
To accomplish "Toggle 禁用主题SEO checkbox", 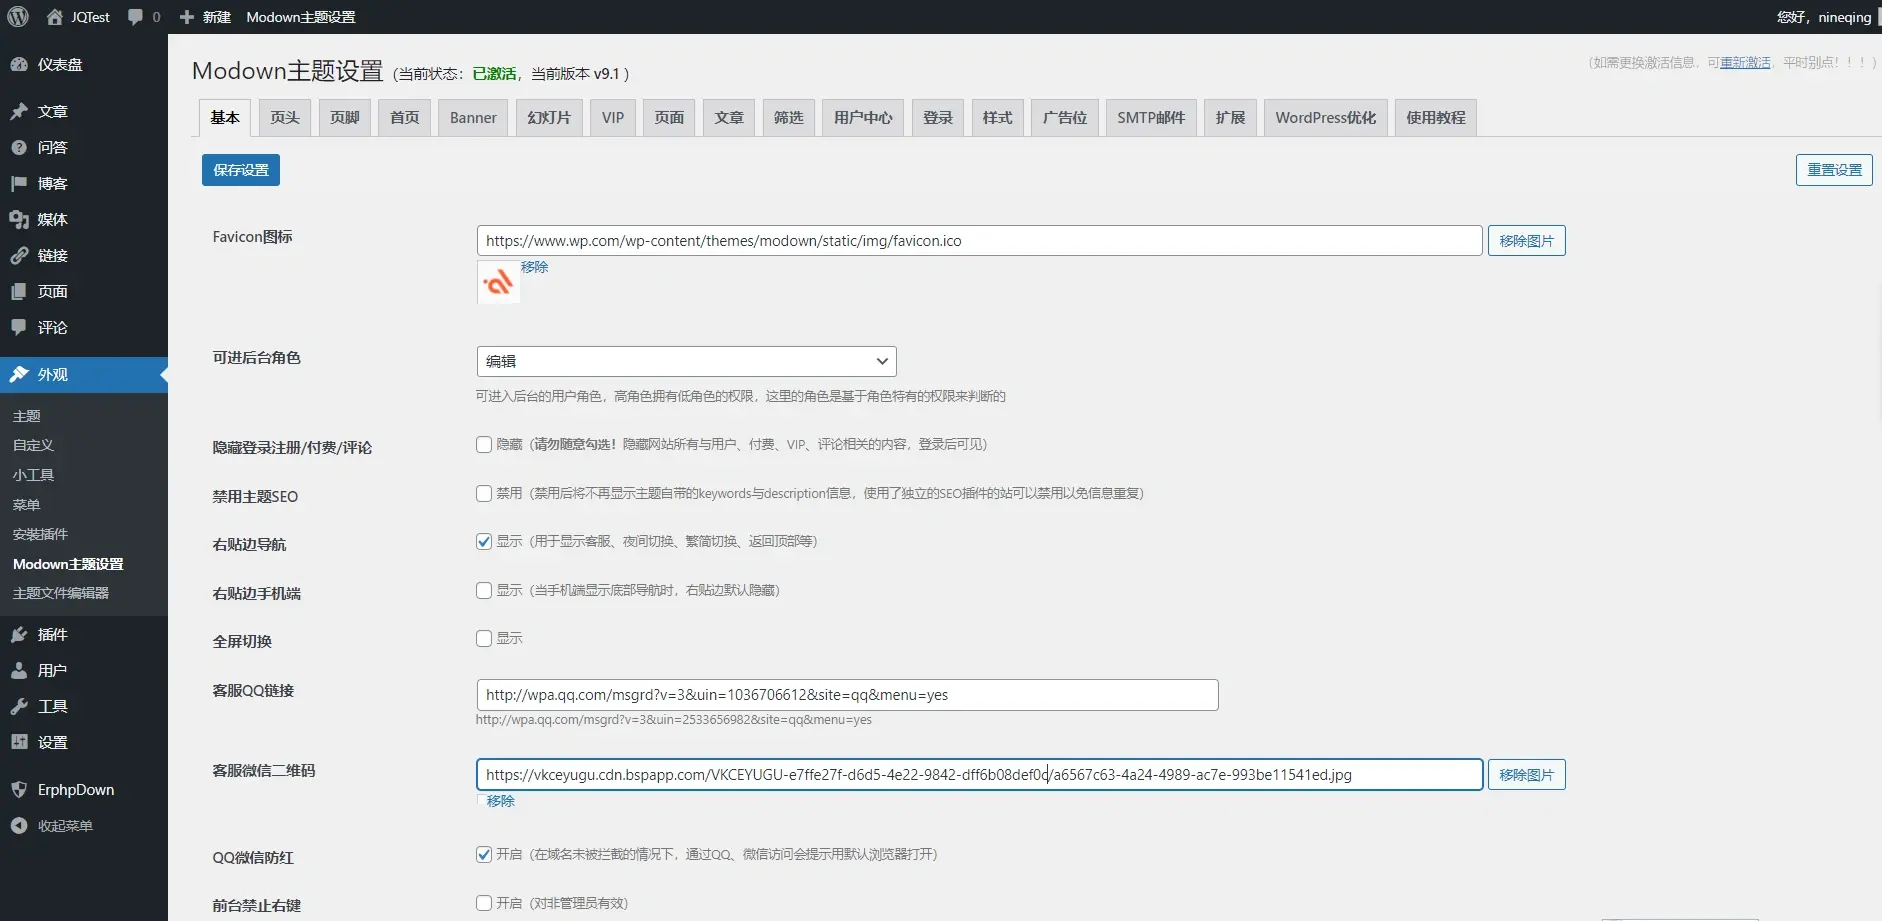I will point(484,493).
